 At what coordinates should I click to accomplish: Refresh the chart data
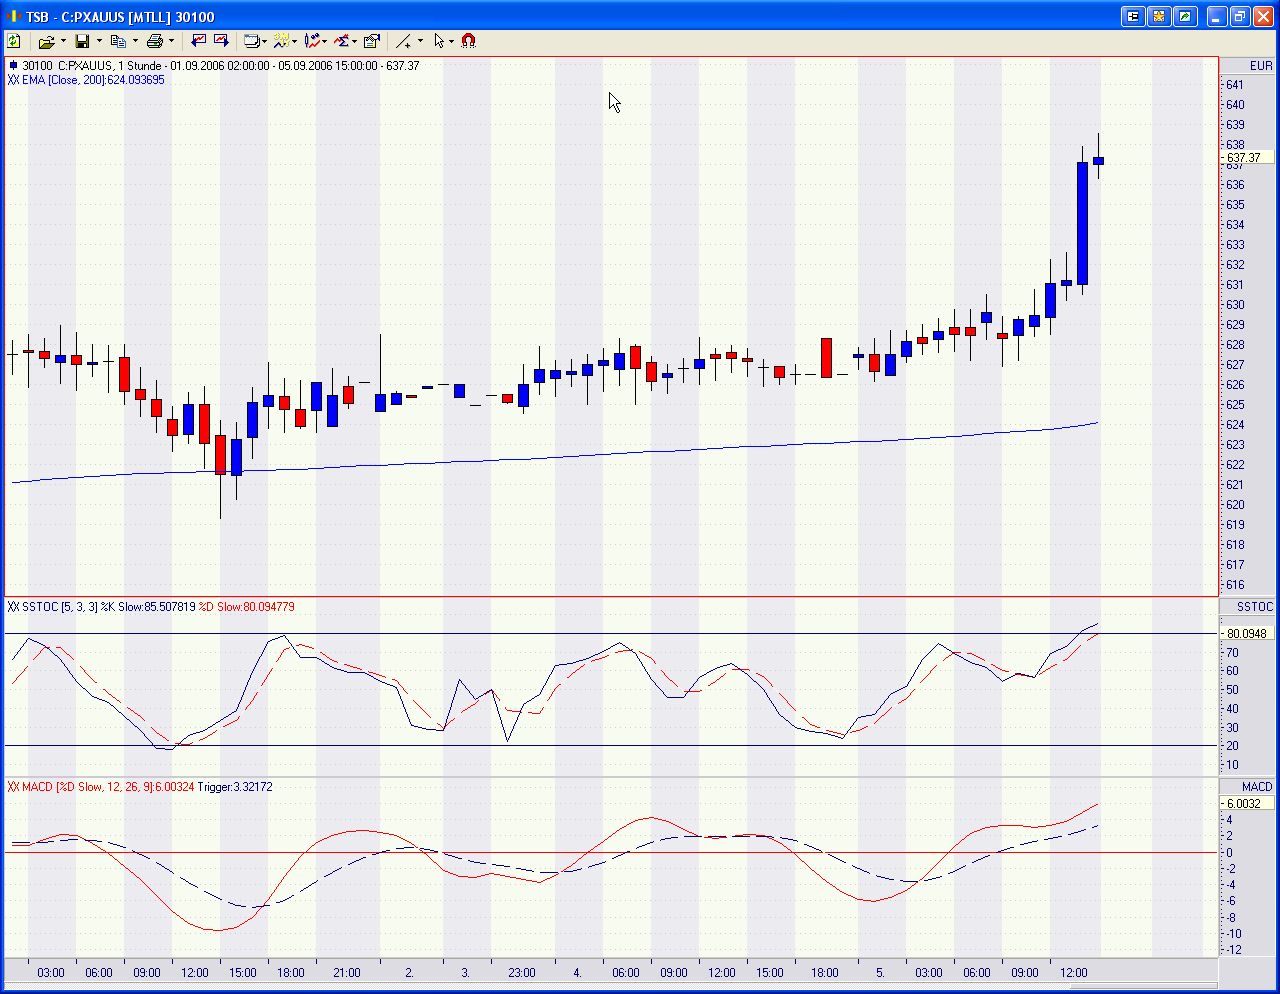pos(14,41)
